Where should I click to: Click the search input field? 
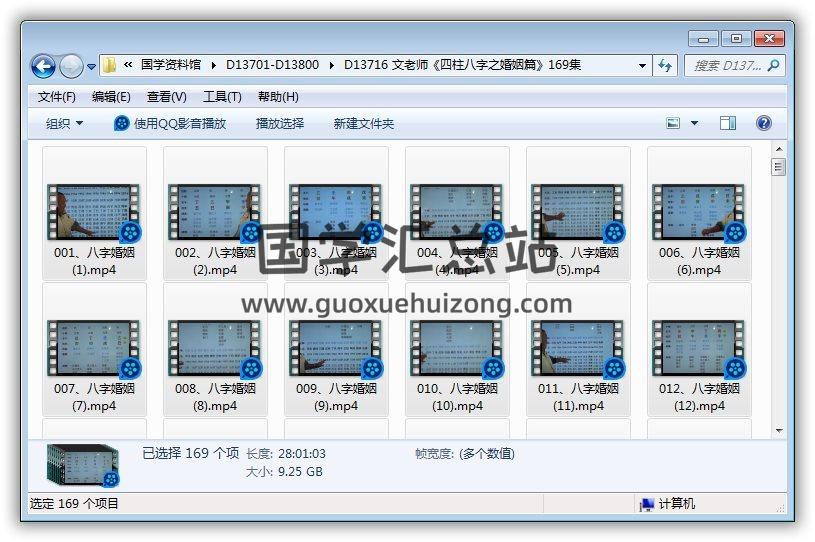(727, 66)
